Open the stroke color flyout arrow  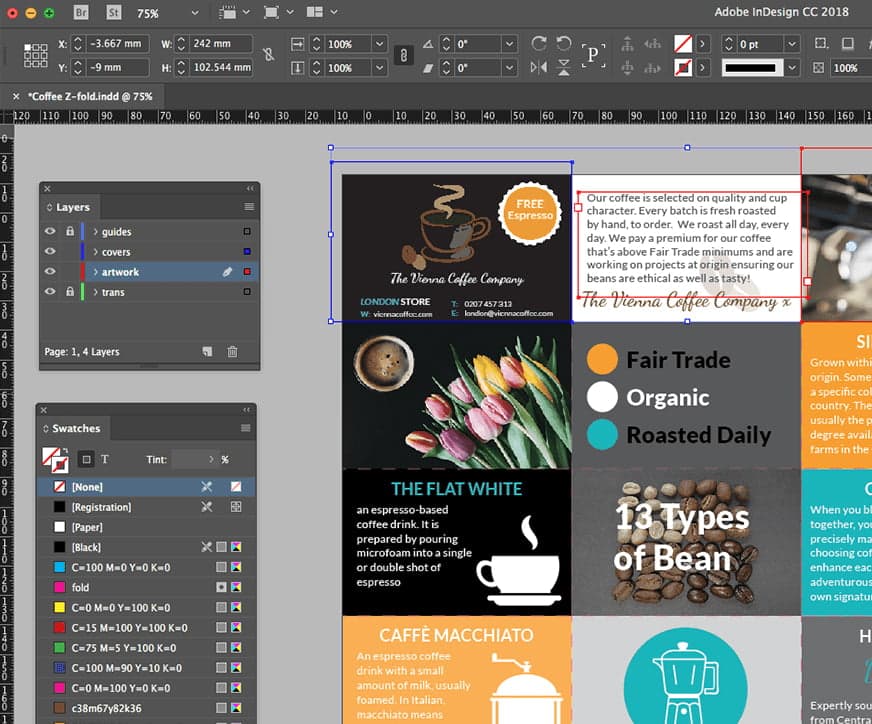pos(703,68)
